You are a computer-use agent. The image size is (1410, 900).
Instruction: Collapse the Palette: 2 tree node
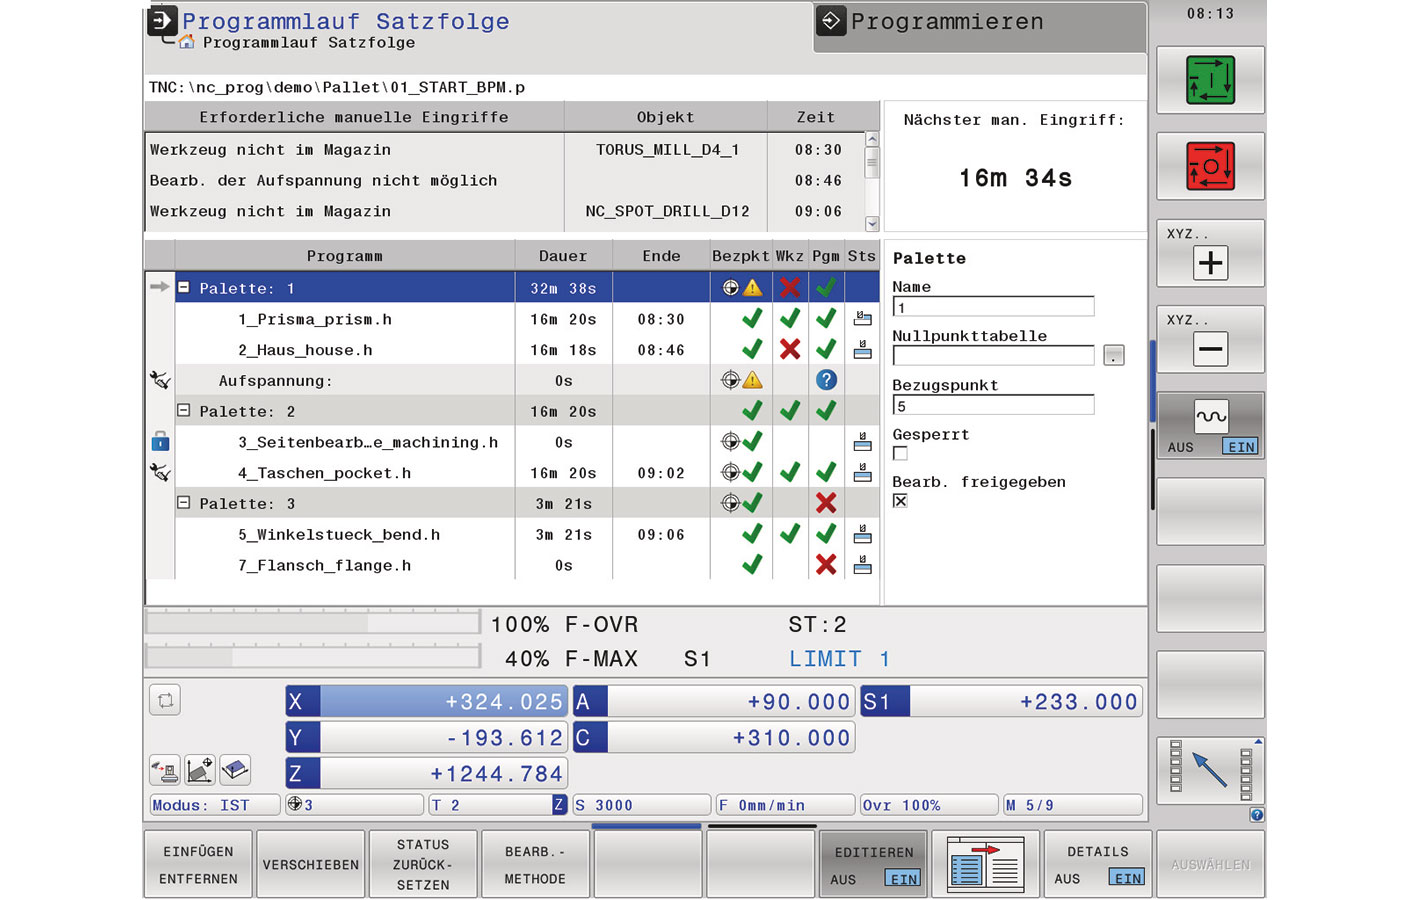(184, 410)
